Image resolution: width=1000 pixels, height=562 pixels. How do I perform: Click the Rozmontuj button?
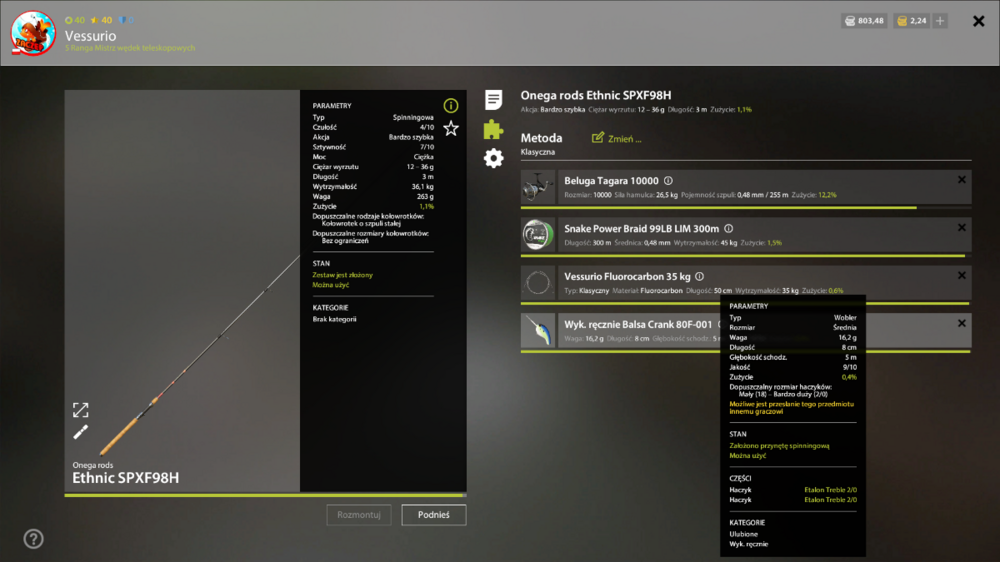point(359,515)
